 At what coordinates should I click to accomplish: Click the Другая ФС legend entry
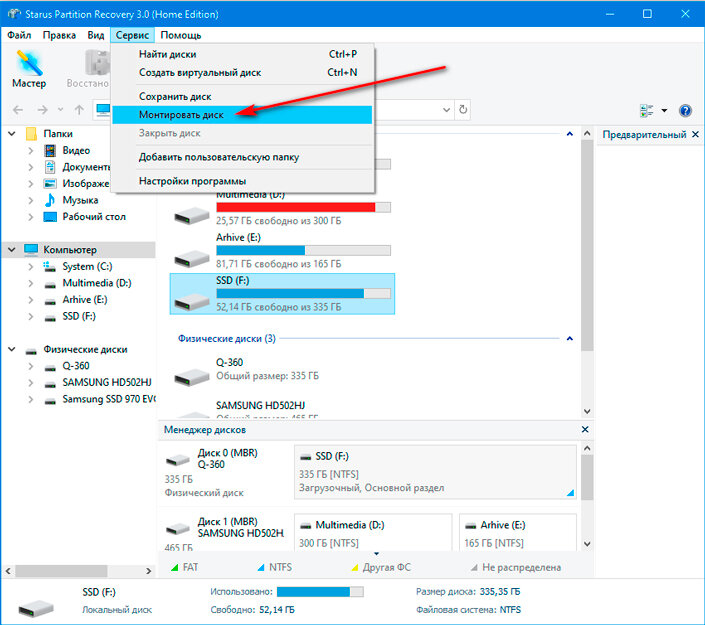point(381,567)
